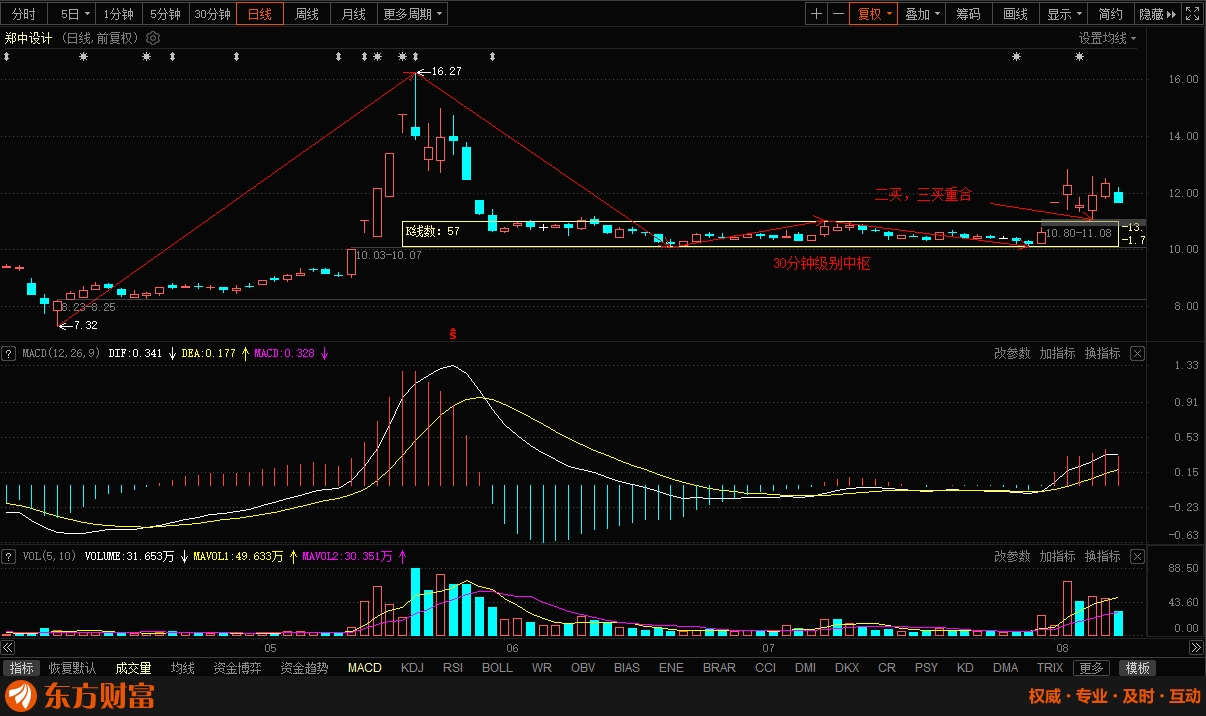Switch to 30分钟 chart period
This screenshot has height=716, width=1206.
212,14
